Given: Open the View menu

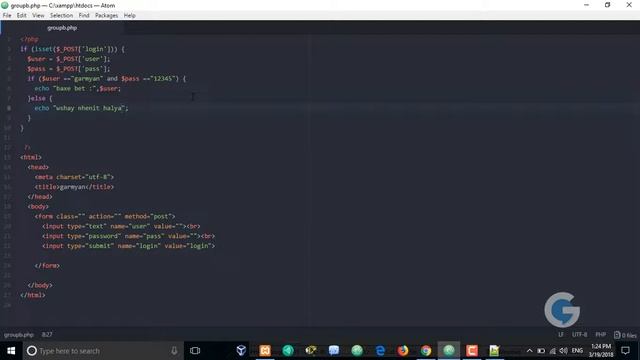Looking at the screenshot, I should pos(38,16).
